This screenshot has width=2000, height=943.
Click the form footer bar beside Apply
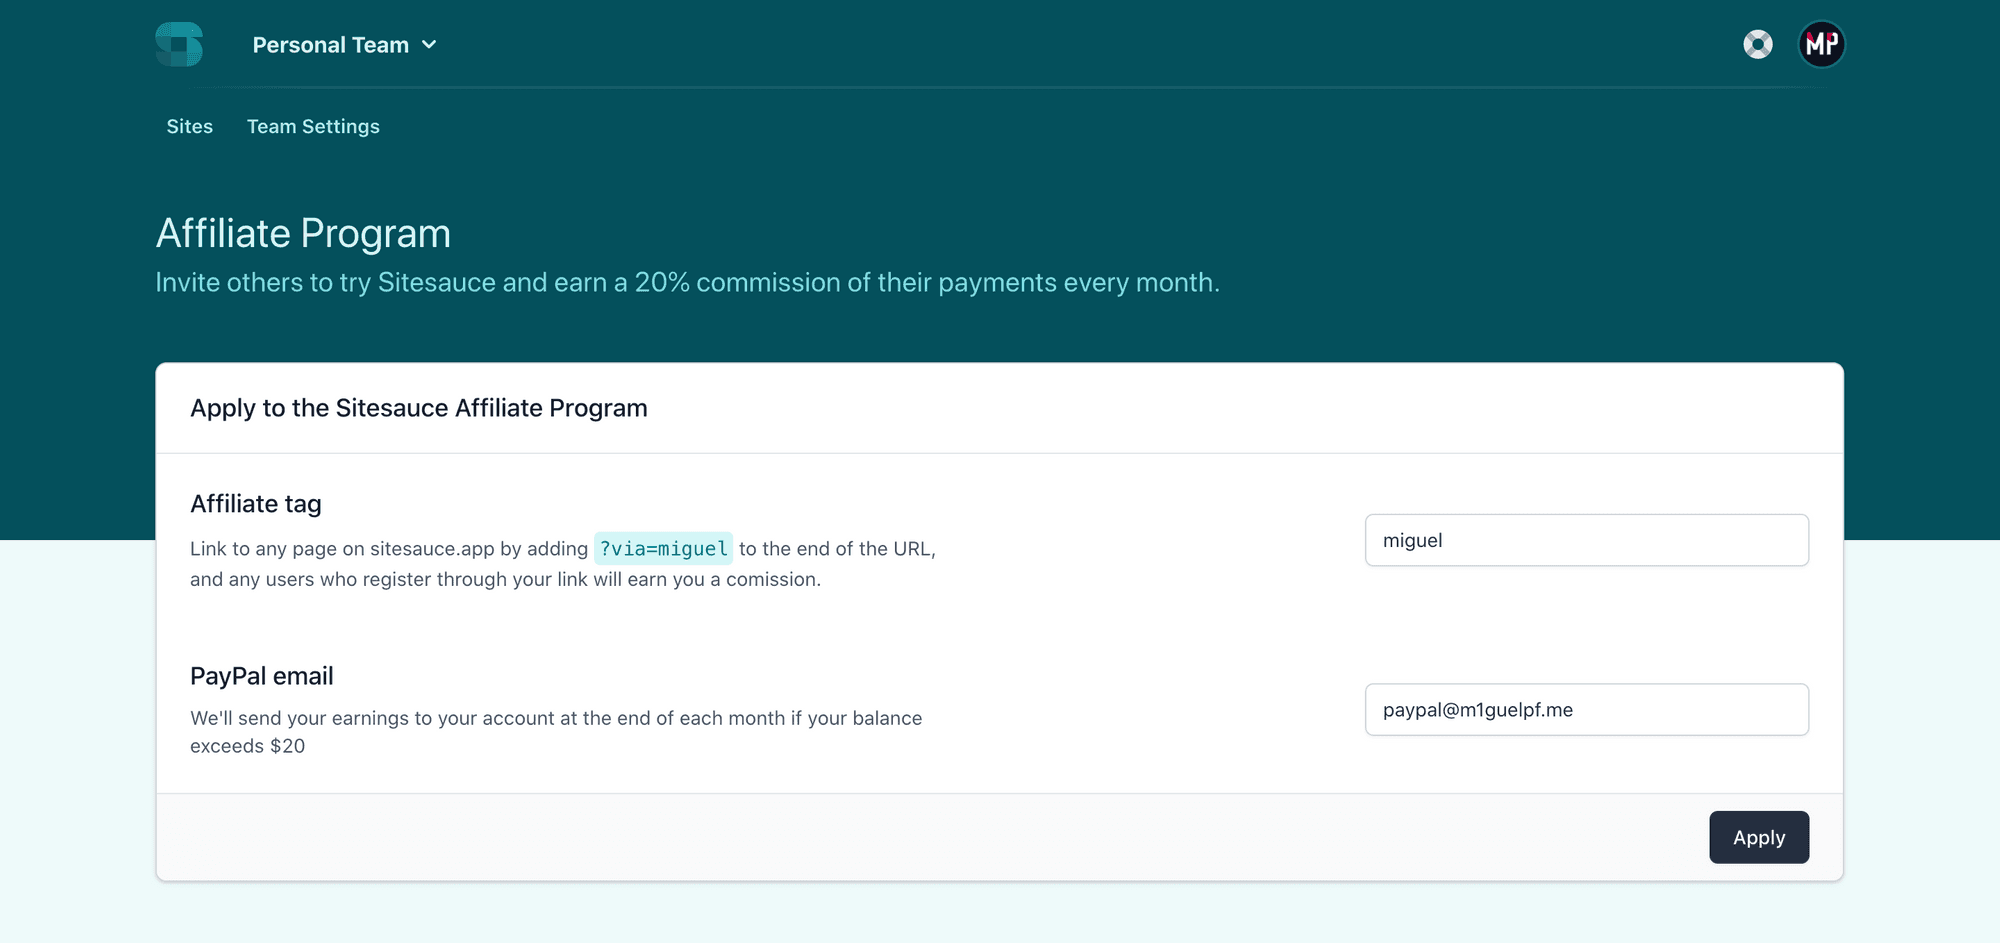click(930, 837)
